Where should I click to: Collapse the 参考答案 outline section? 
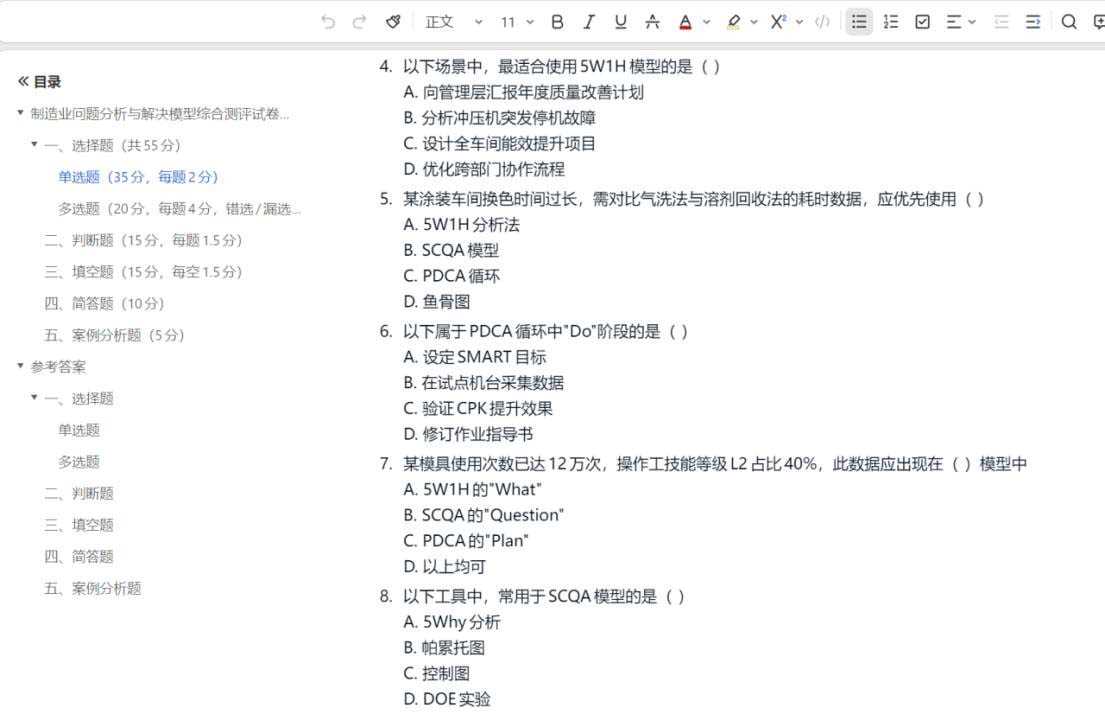20,366
